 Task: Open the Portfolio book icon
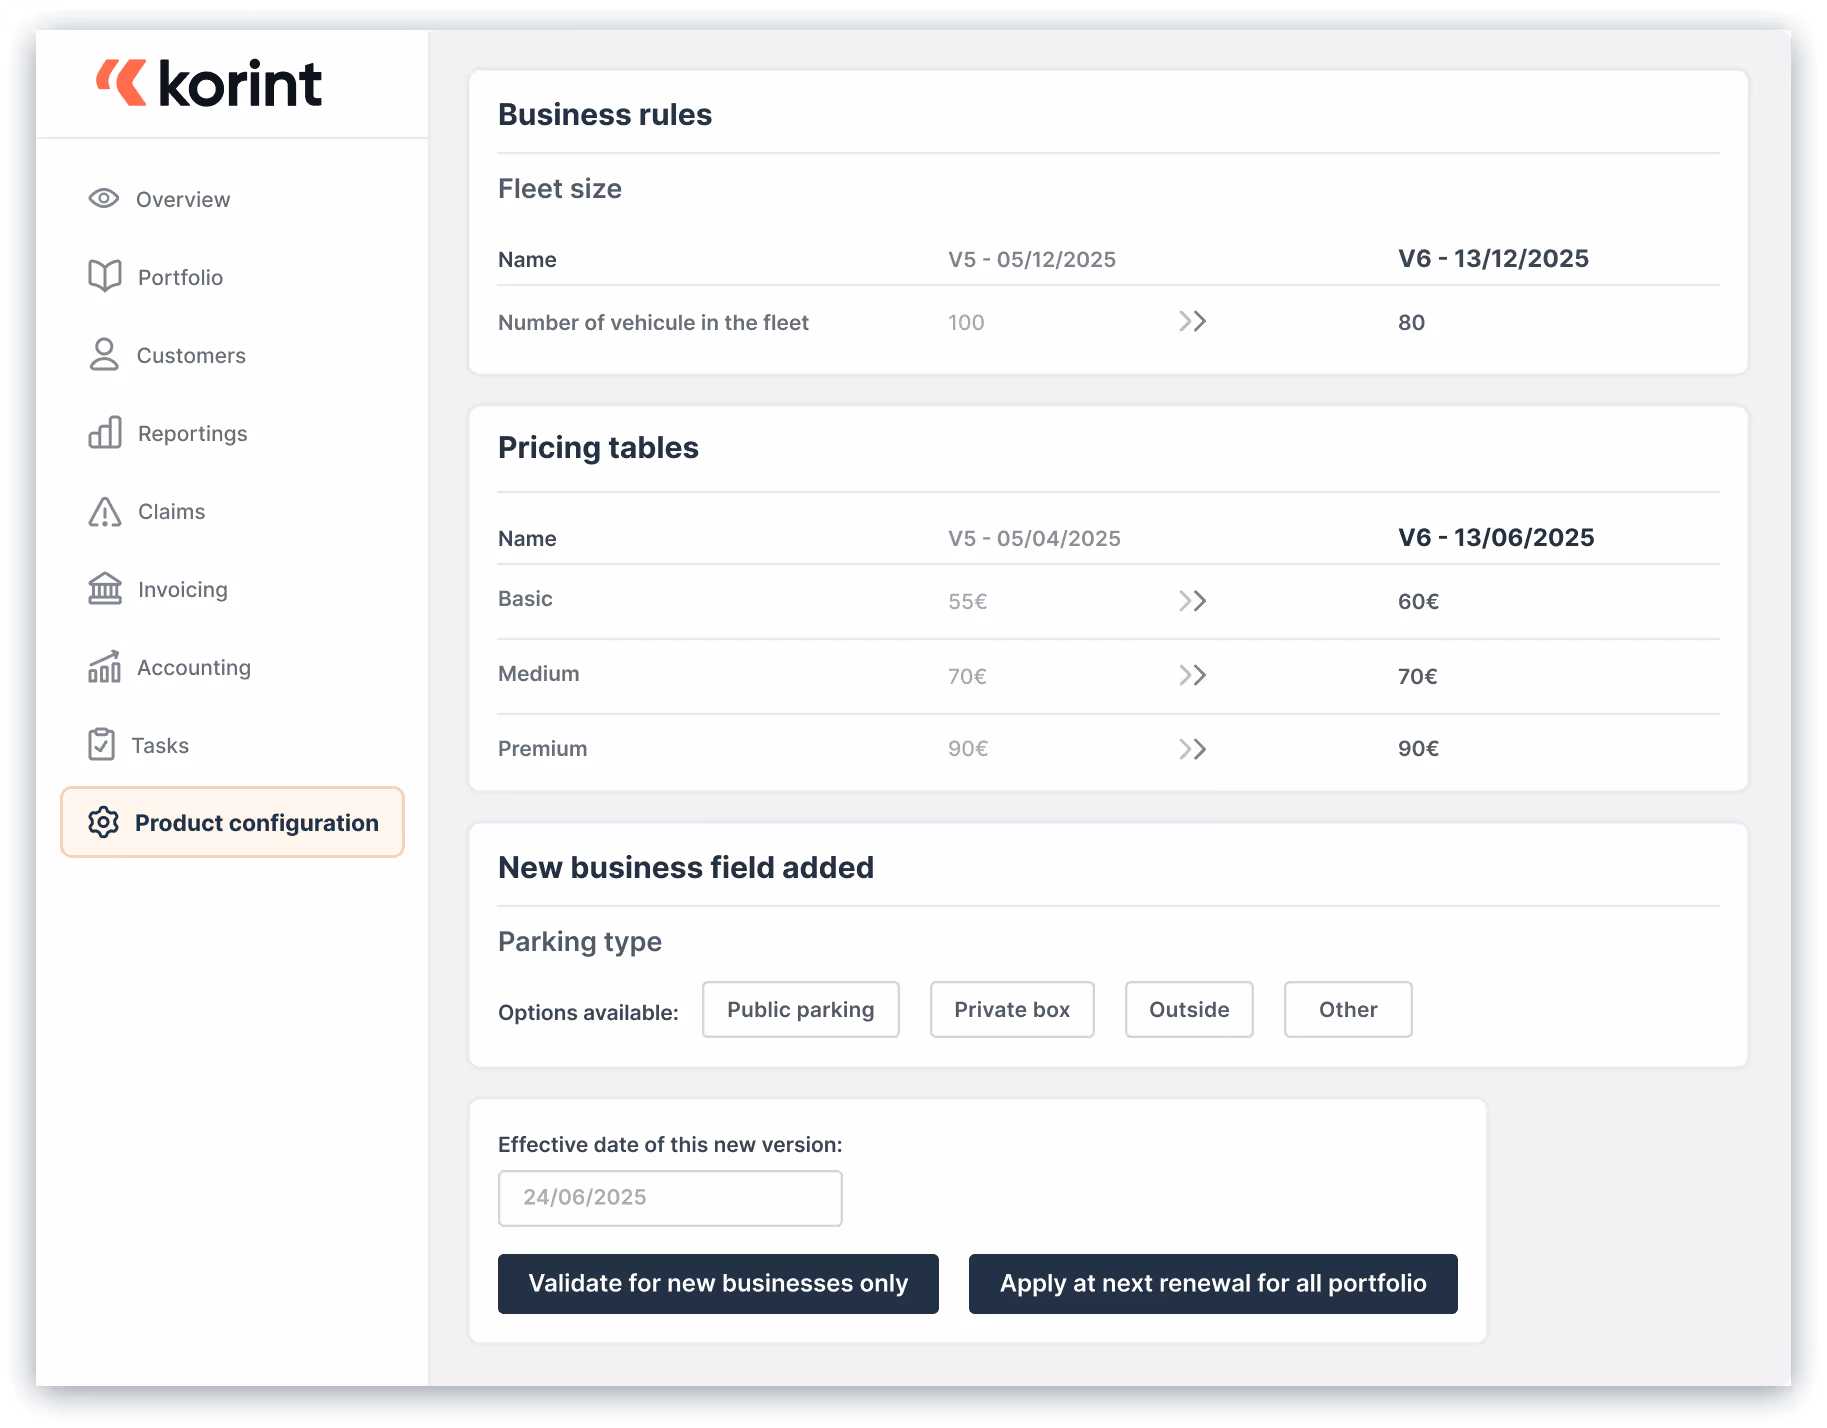tap(103, 276)
